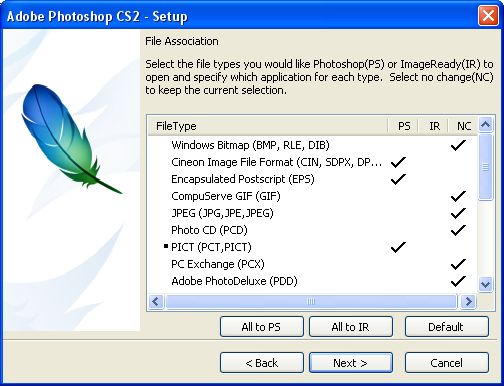Click the PS column header
This screenshot has height=386, width=504.
(x=403, y=126)
